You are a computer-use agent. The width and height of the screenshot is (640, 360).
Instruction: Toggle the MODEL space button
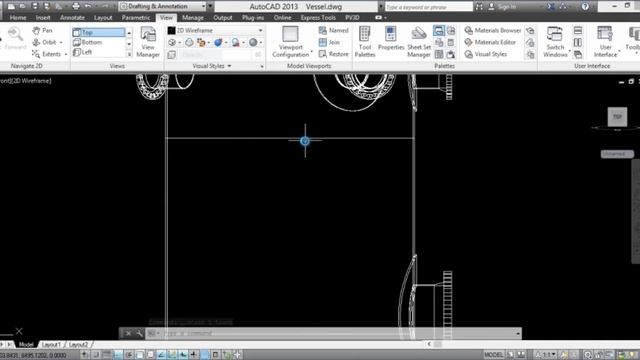(x=493, y=355)
